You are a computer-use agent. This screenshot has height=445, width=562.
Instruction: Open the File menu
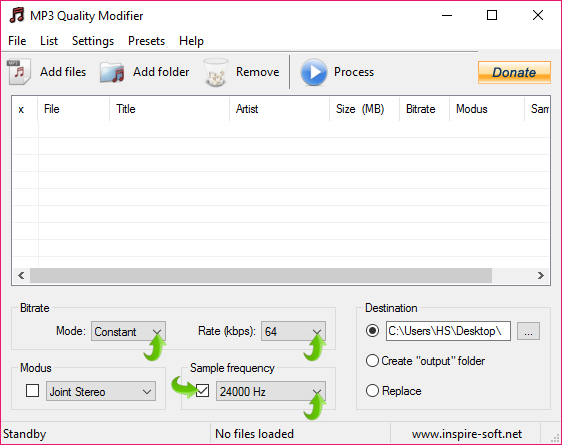pos(17,41)
